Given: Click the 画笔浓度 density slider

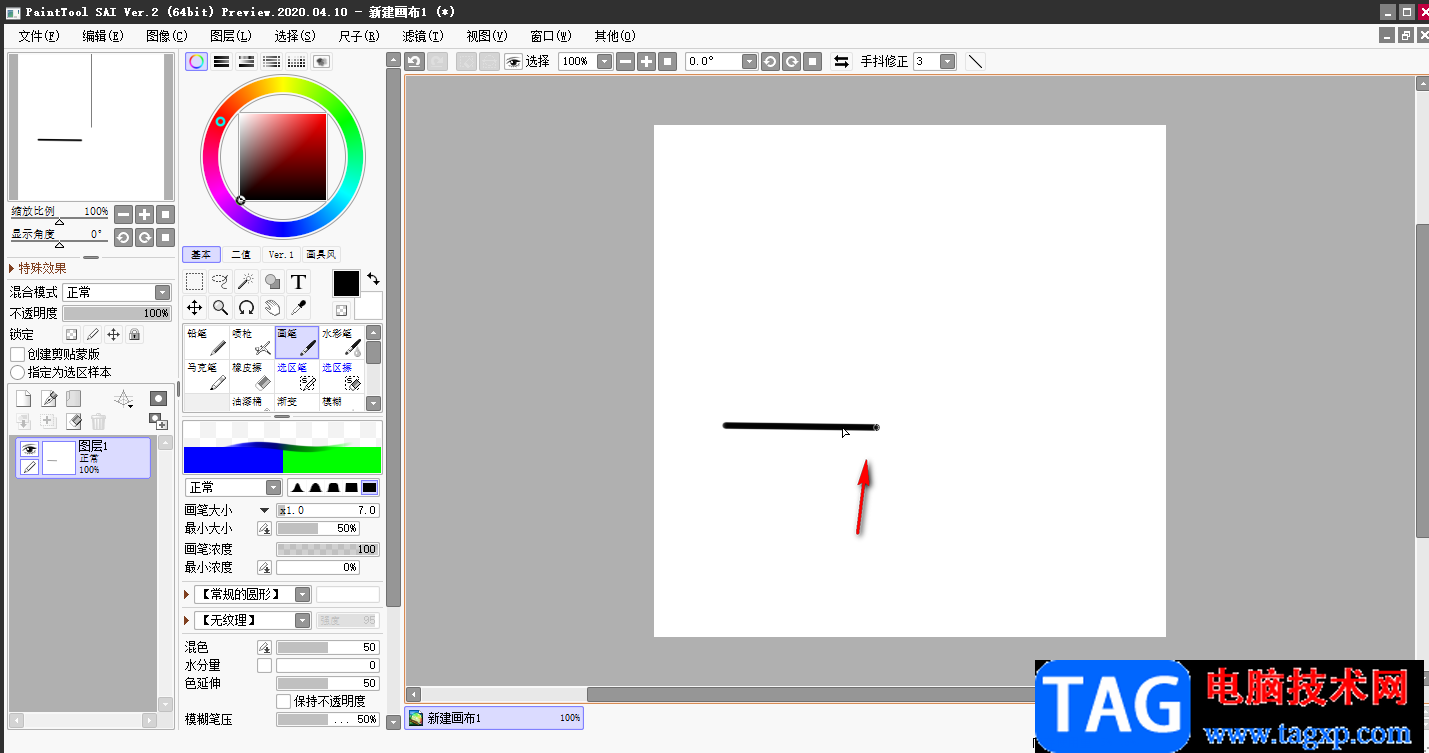Looking at the screenshot, I should 328,549.
